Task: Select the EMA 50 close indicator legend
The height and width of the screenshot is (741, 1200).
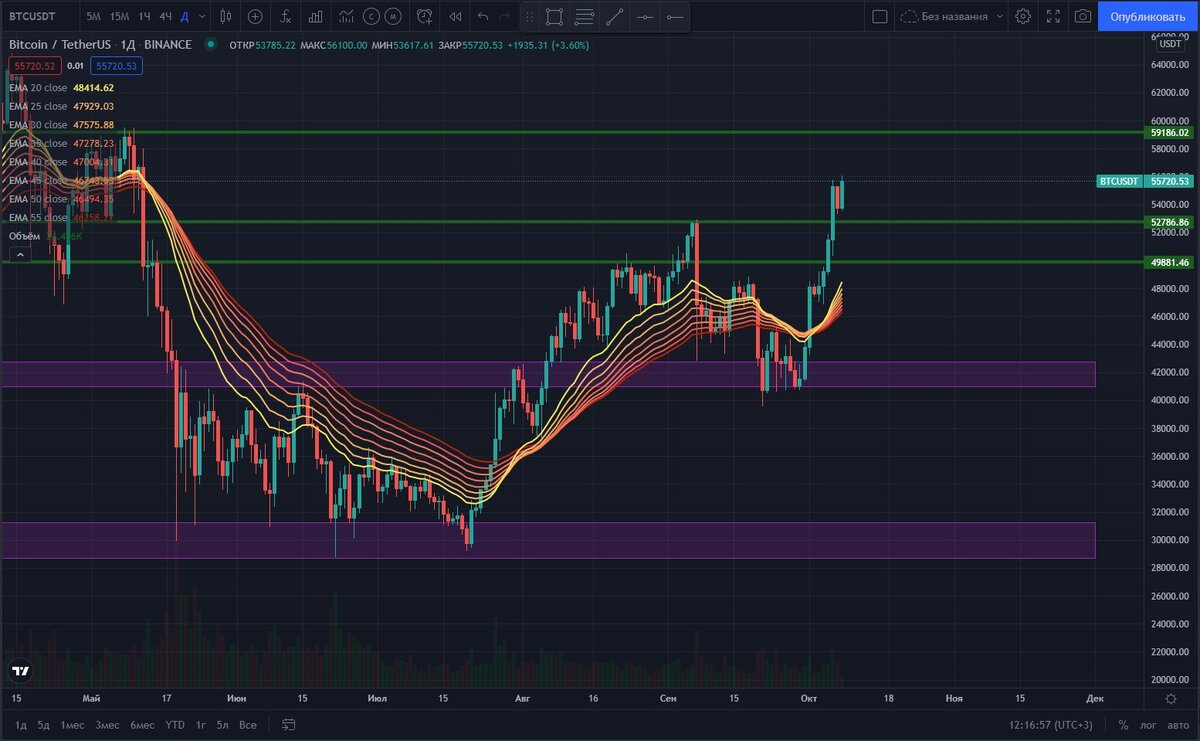Action: (61, 199)
